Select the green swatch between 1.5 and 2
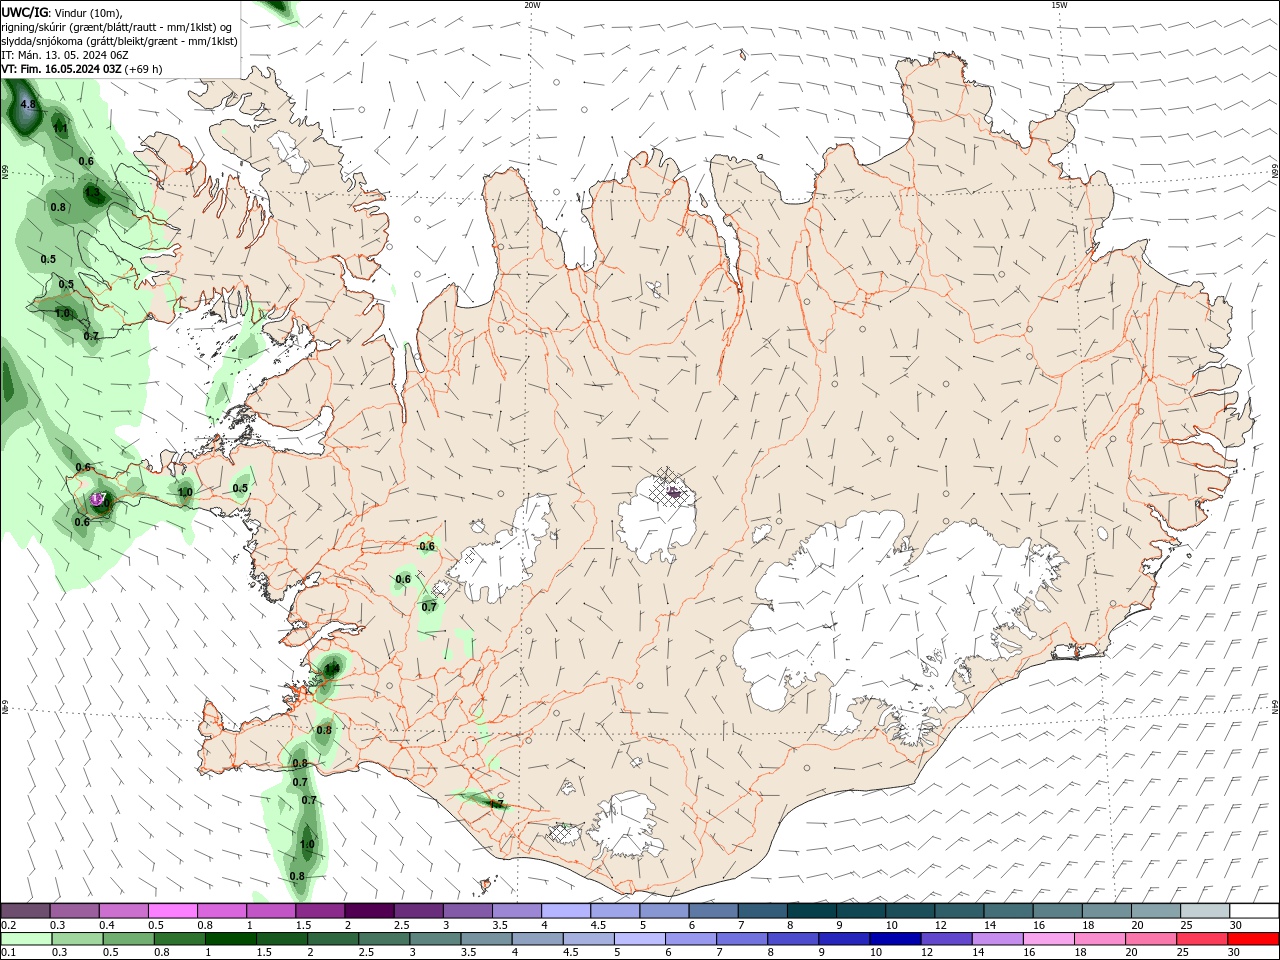 tap(280, 939)
